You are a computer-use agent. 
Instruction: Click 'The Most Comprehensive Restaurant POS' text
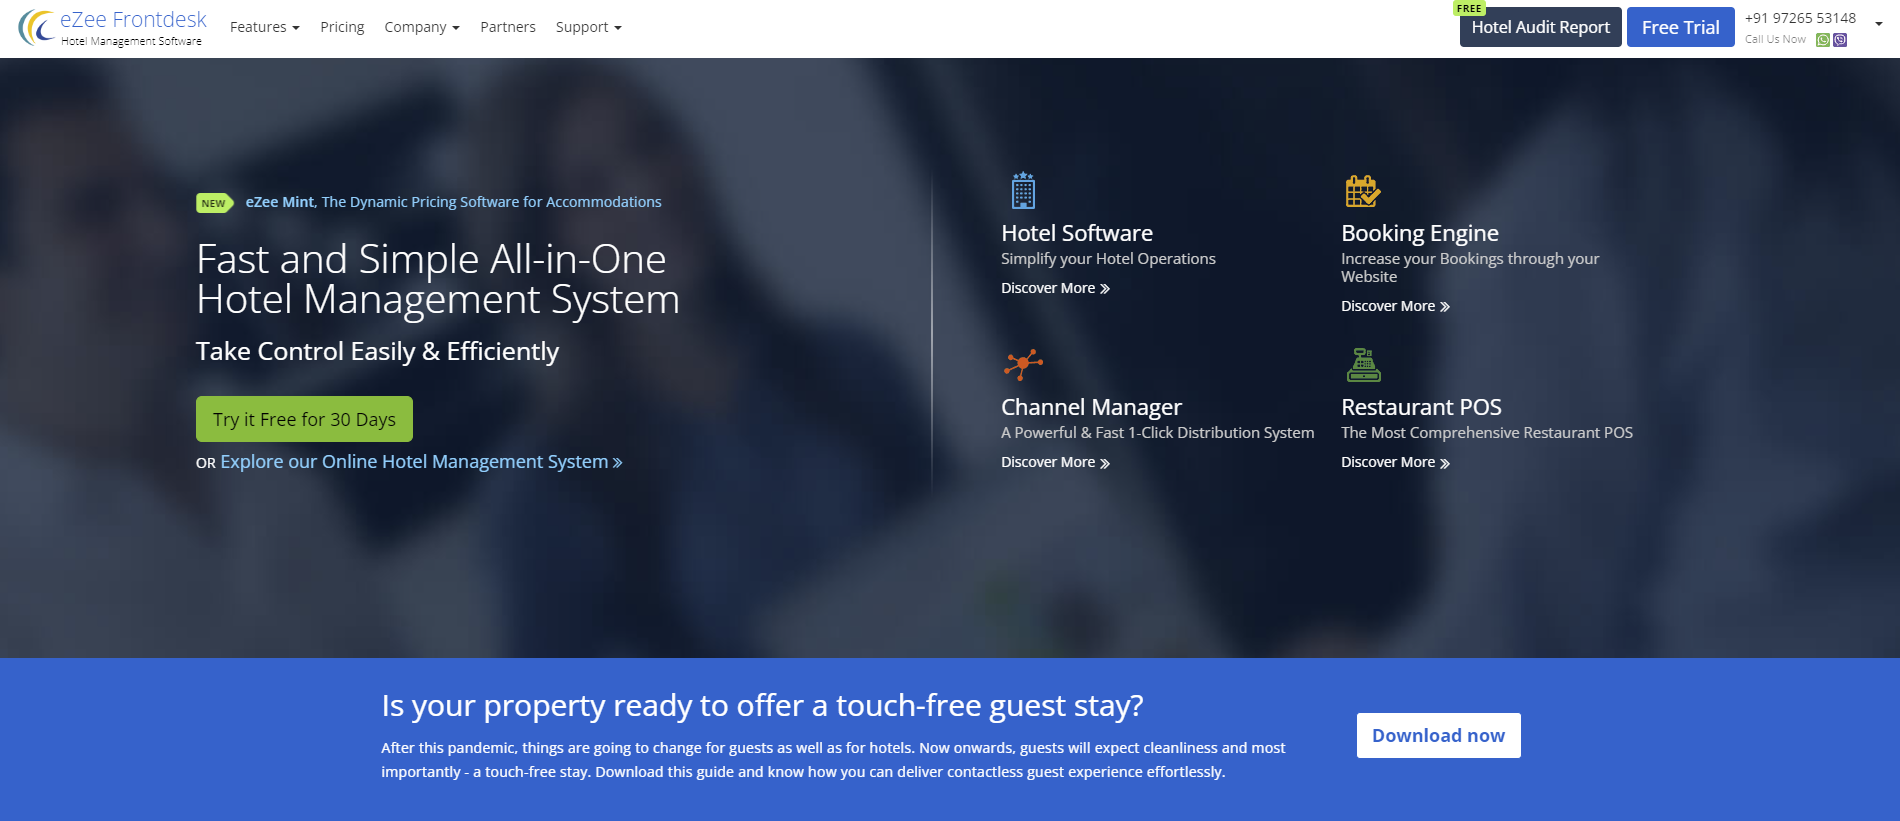tap(1486, 433)
